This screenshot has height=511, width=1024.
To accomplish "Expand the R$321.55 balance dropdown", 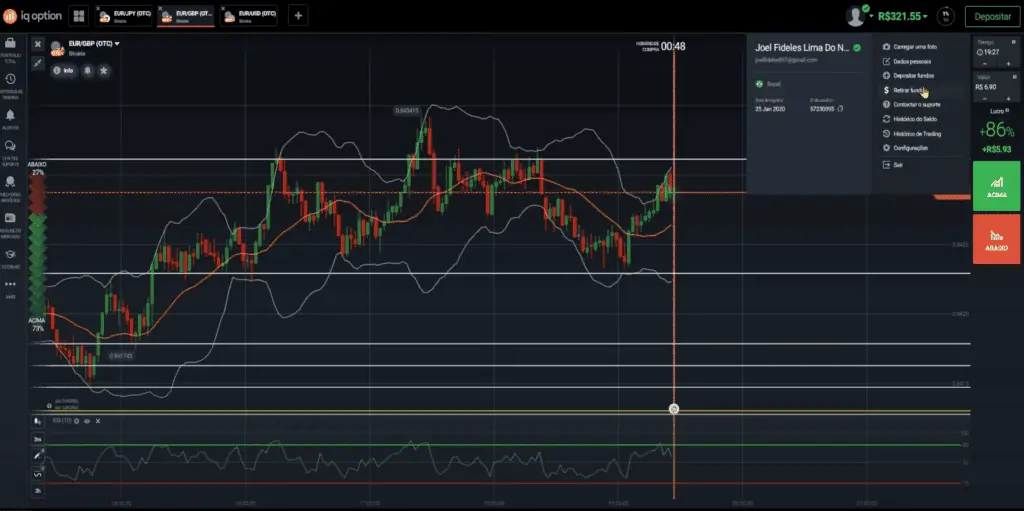I will [903, 16].
